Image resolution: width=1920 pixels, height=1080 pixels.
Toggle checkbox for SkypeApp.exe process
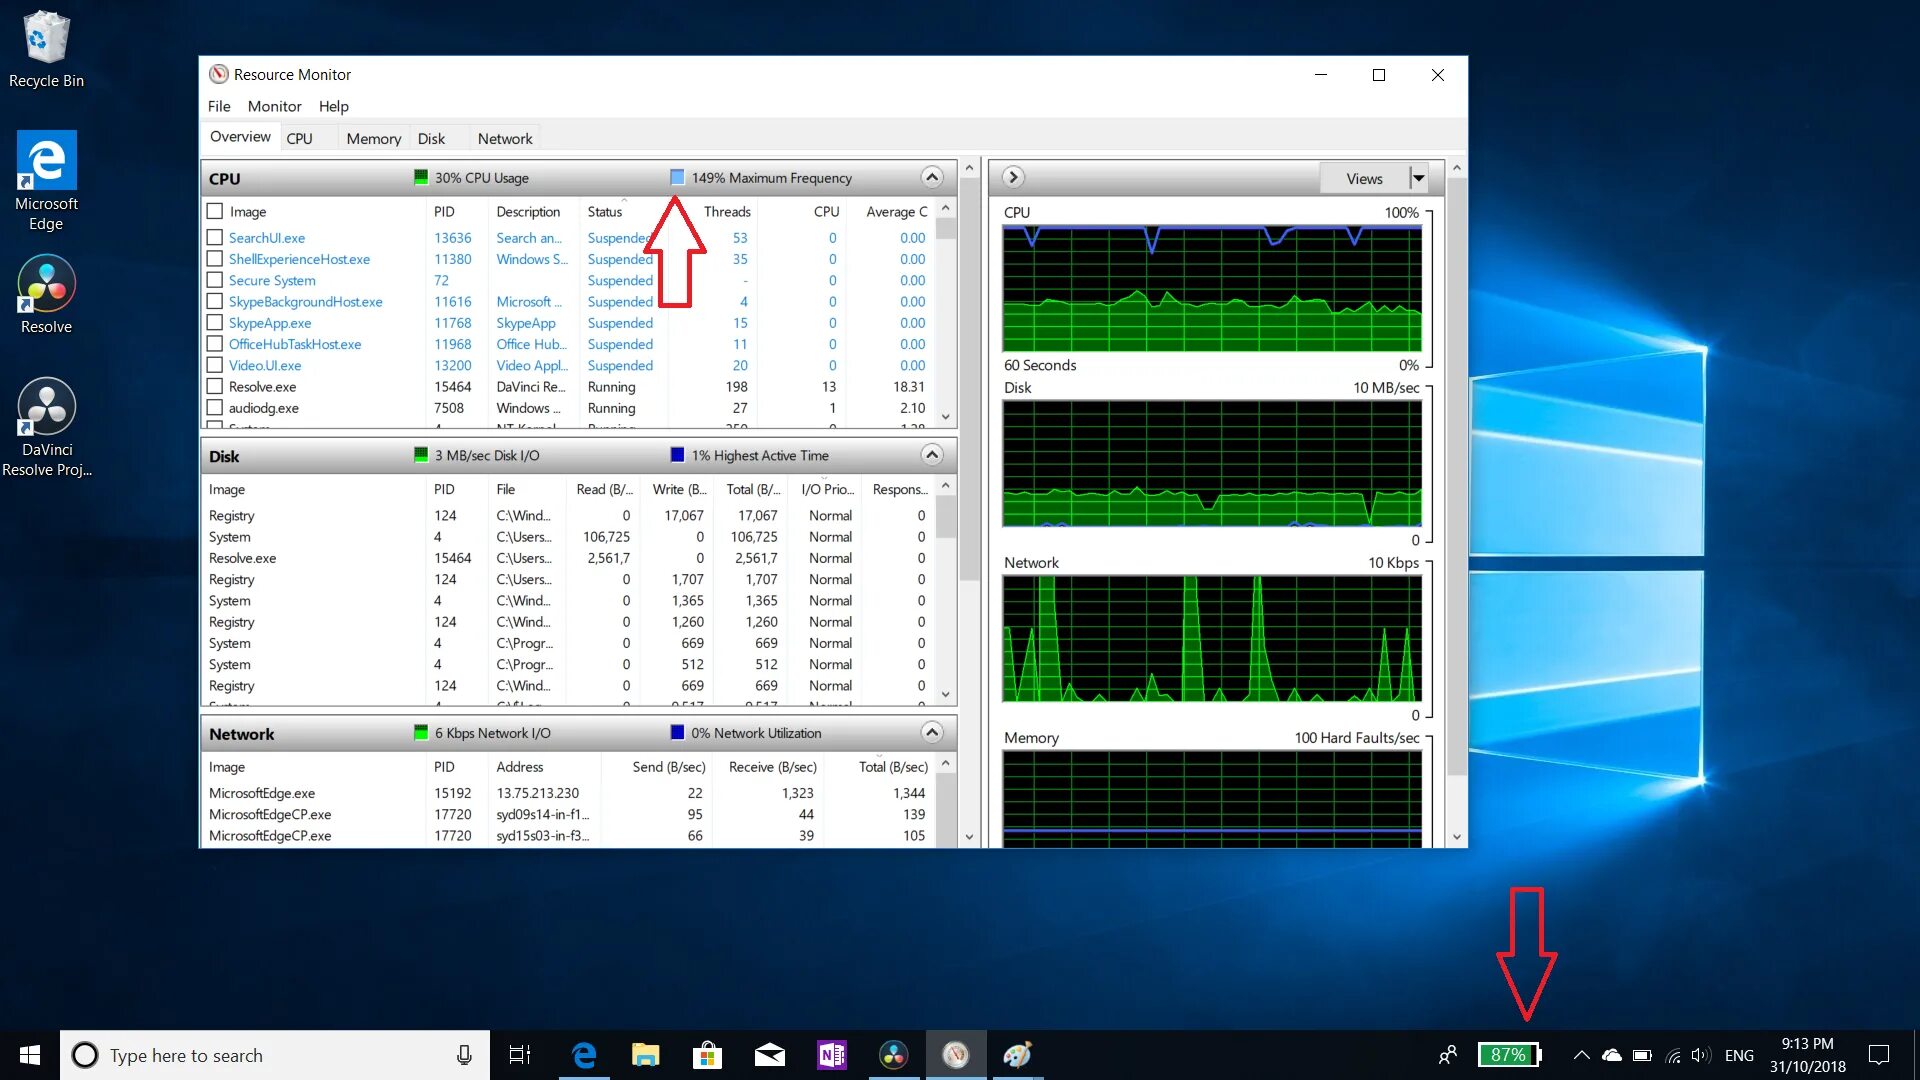click(x=214, y=322)
